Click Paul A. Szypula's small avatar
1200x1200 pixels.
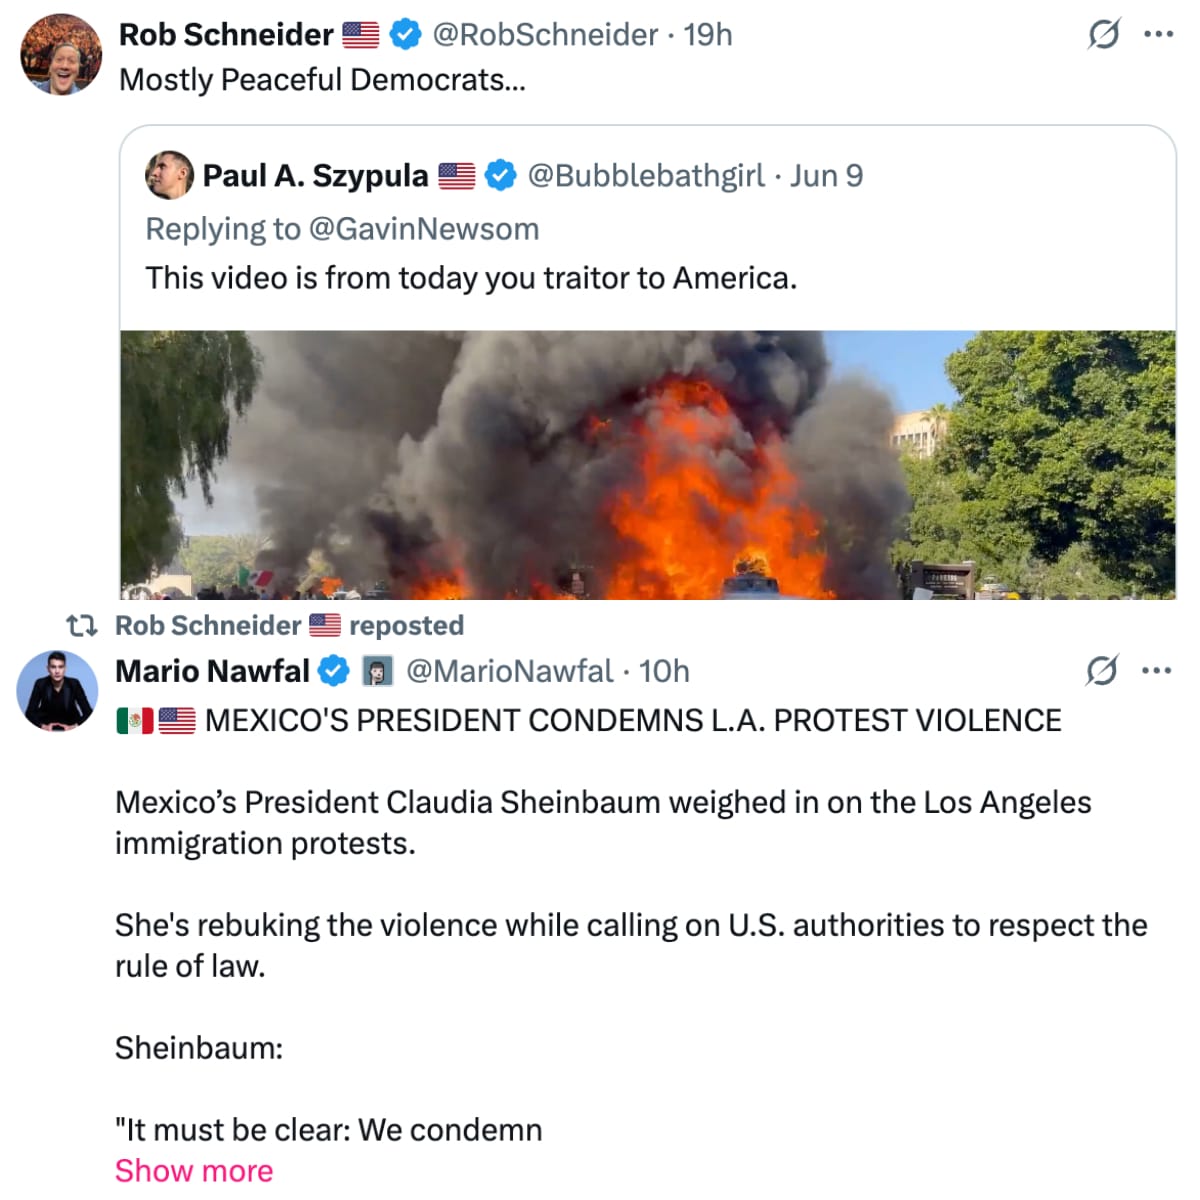click(x=169, y=175)
